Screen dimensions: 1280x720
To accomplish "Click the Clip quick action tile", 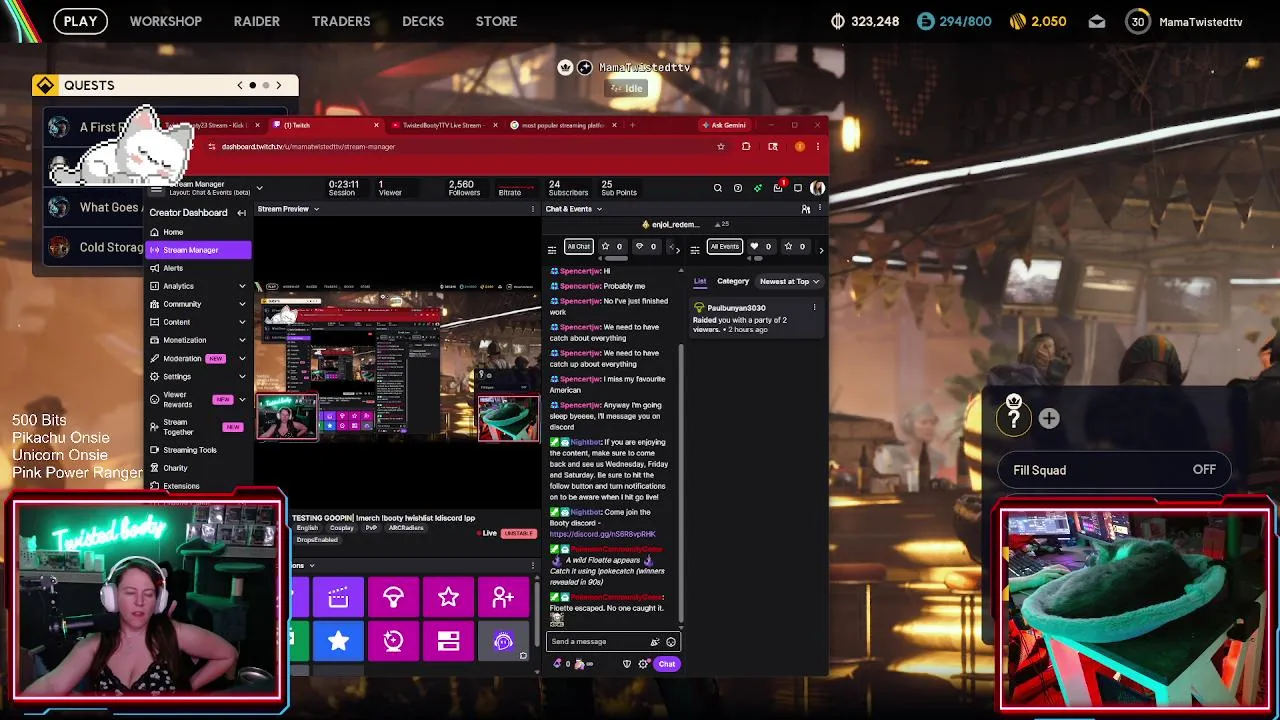I will click(x=338, y=598).
